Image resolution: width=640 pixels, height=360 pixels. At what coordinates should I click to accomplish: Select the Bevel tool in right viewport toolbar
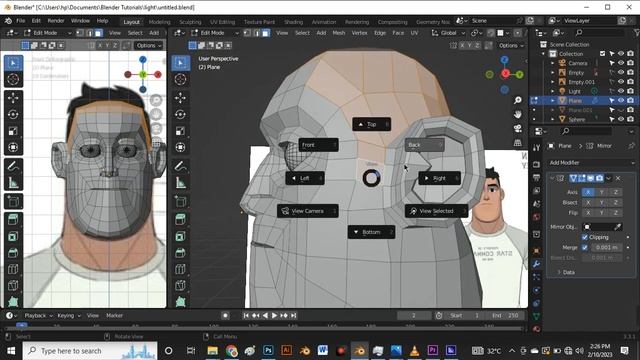[x=180, y=253]
